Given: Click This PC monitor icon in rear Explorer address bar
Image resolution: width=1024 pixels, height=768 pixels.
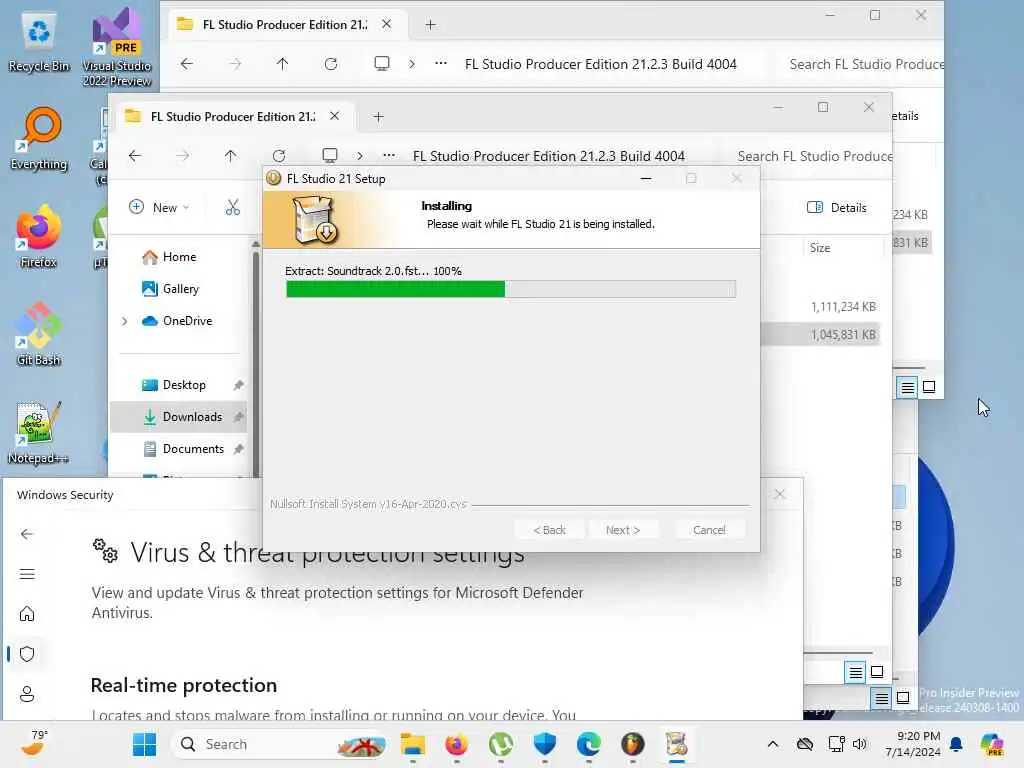Looking at the screenshot, I should [x=382, y=64].
